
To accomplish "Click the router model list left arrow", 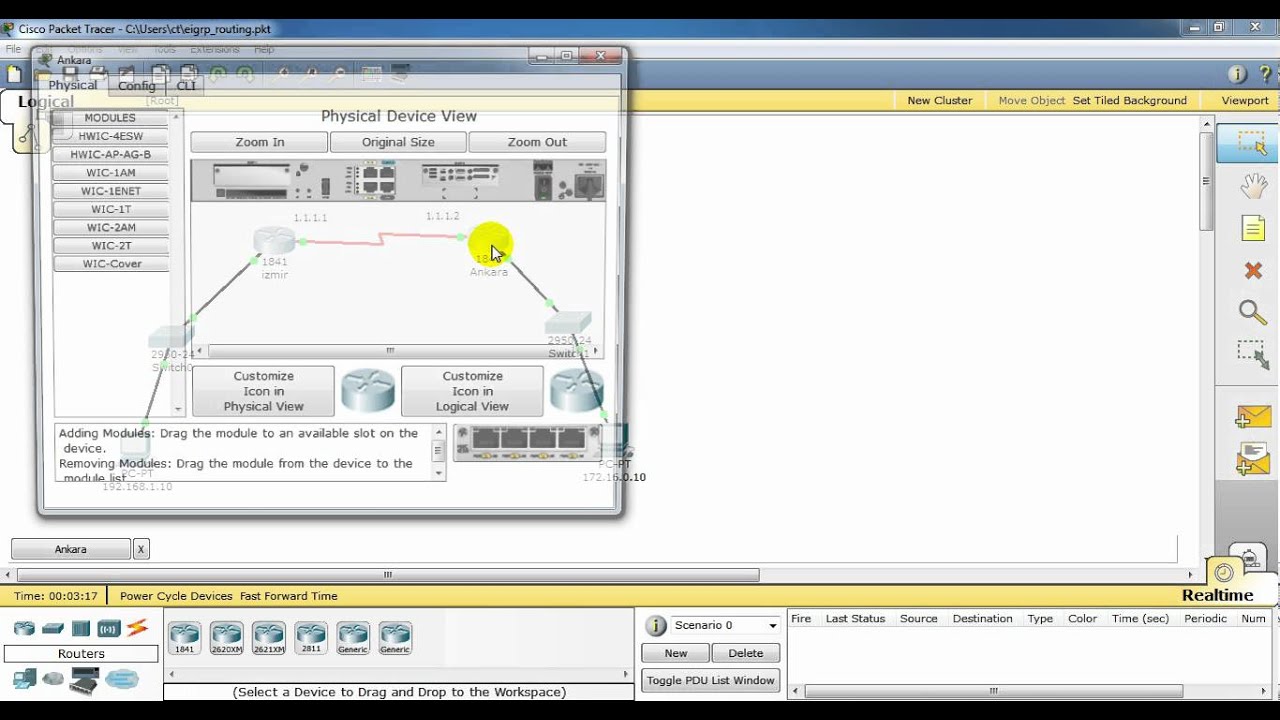I will point(170,674).
